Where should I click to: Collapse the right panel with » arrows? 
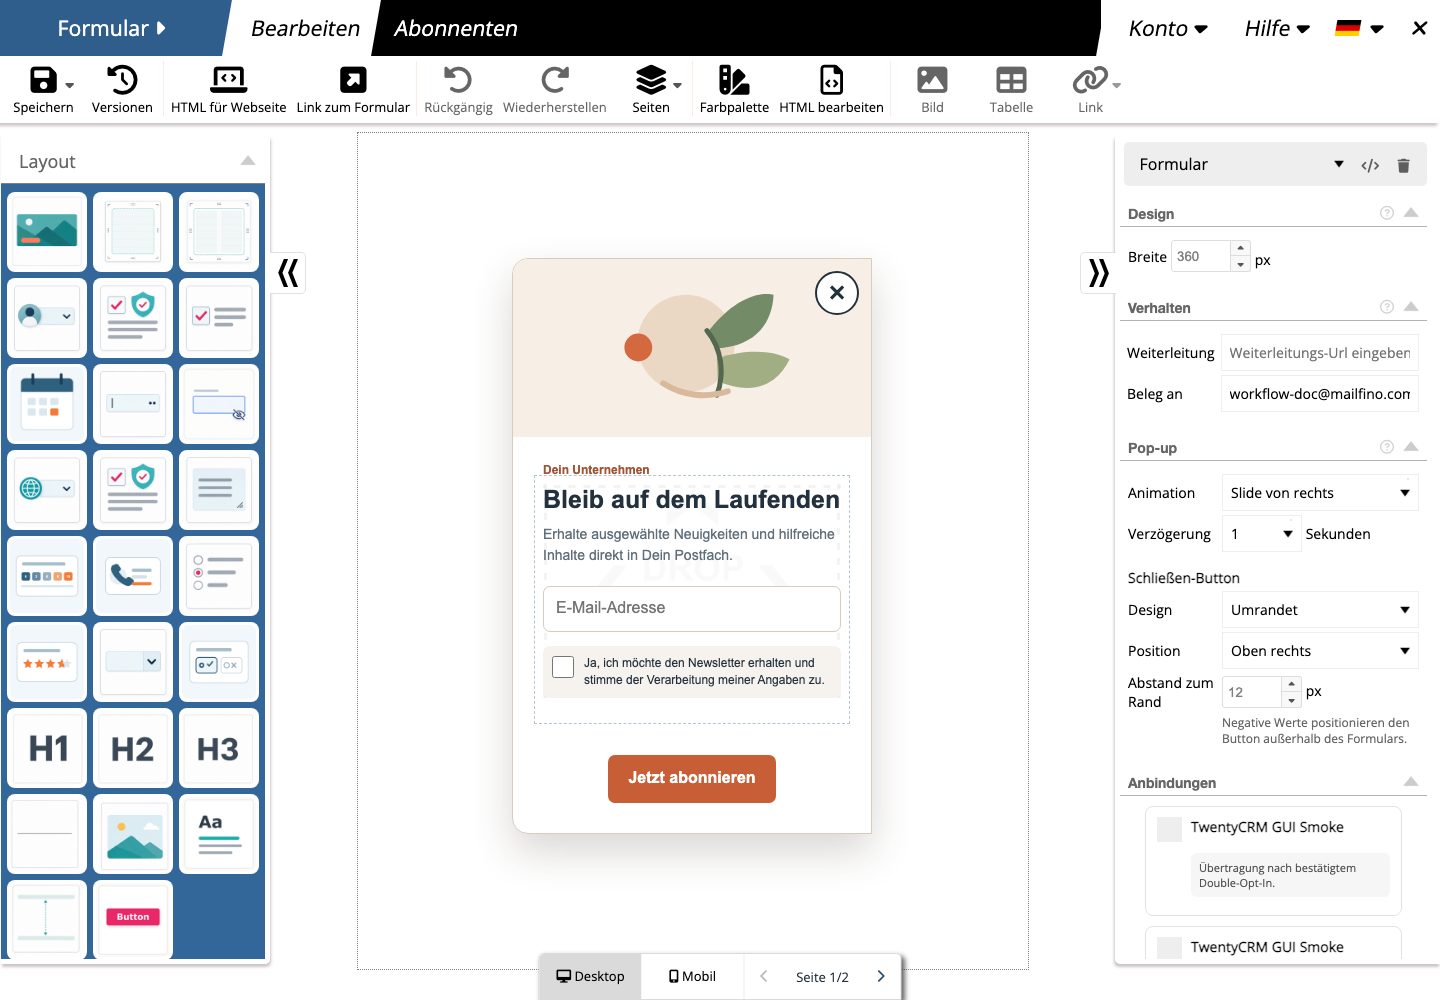pos(1098,272)
